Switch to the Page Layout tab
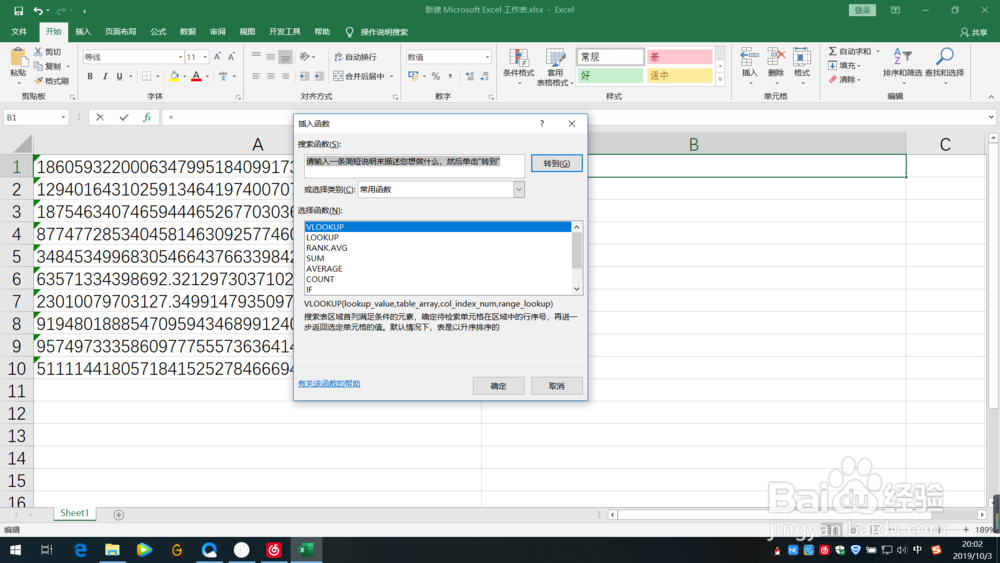The image size is (1000, 563). click(x=121, y=32)
